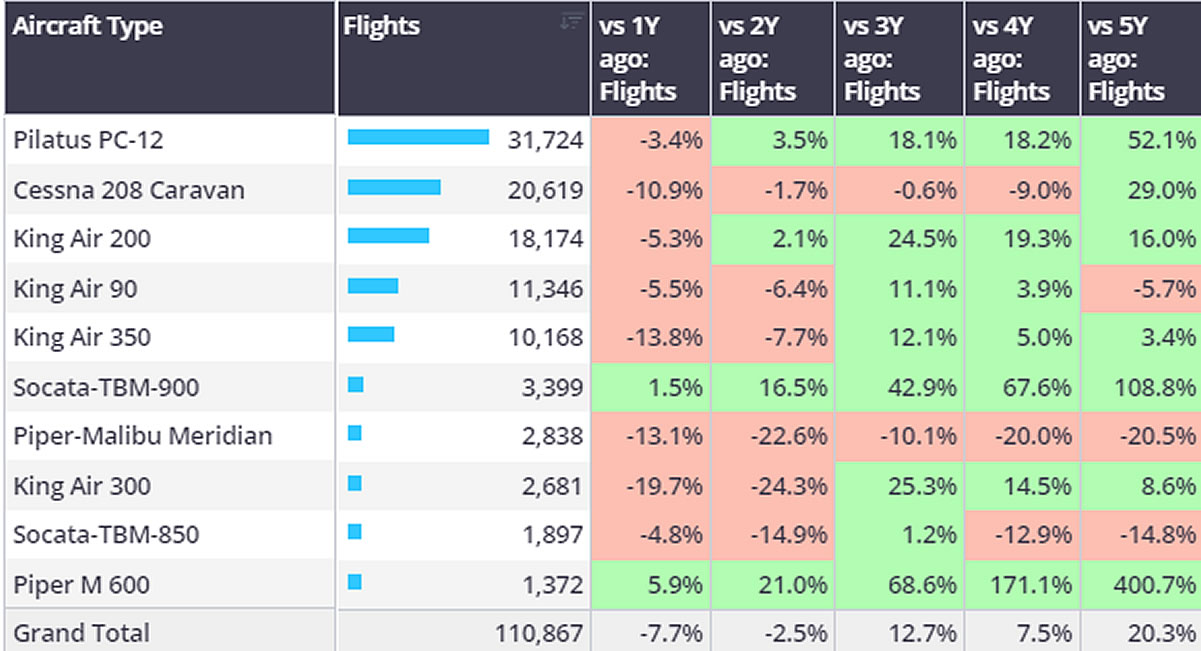Click the 108.8% cell for Socata-TBM-900
Viewport: 1201px width, 651px height.
coord(1141,387)
